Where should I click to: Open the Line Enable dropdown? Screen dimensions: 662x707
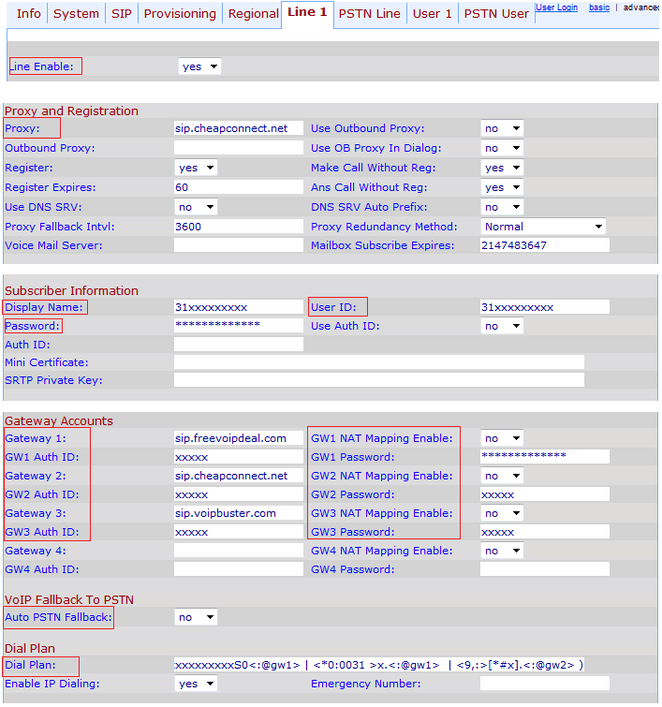pos(199,66)
